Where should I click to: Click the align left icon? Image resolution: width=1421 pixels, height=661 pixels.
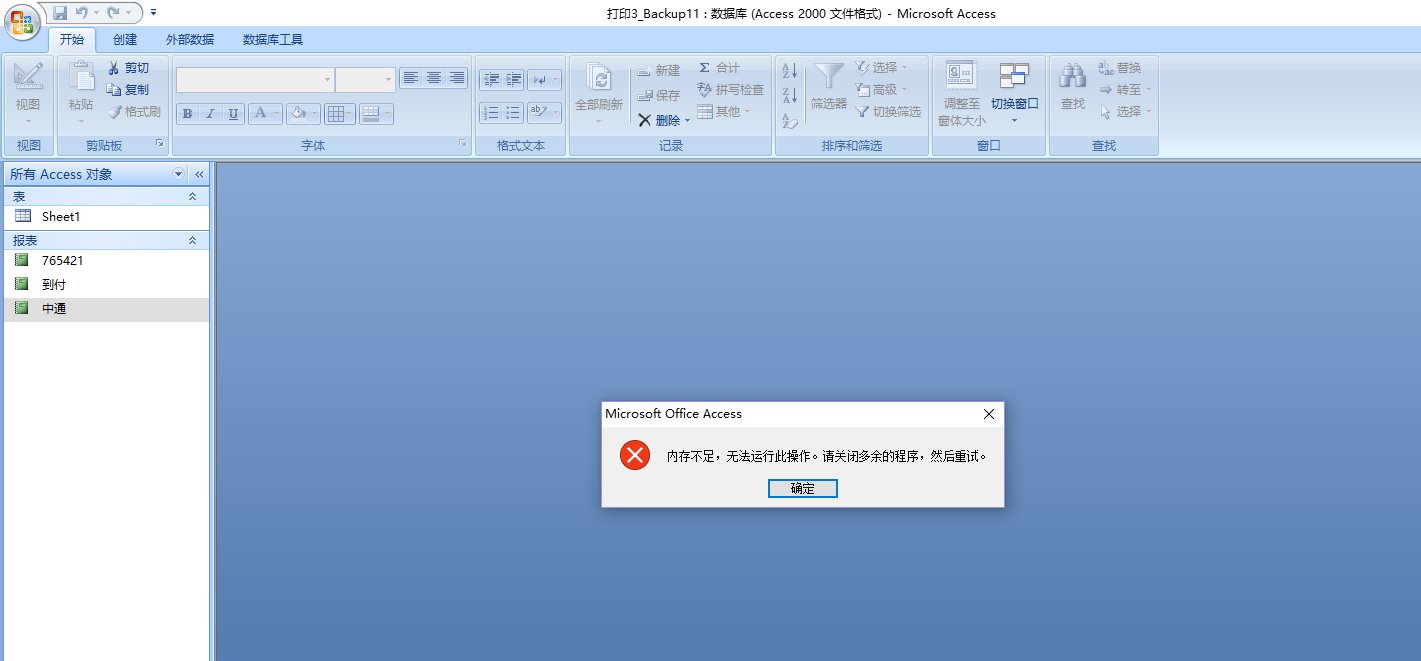(410, 78)
